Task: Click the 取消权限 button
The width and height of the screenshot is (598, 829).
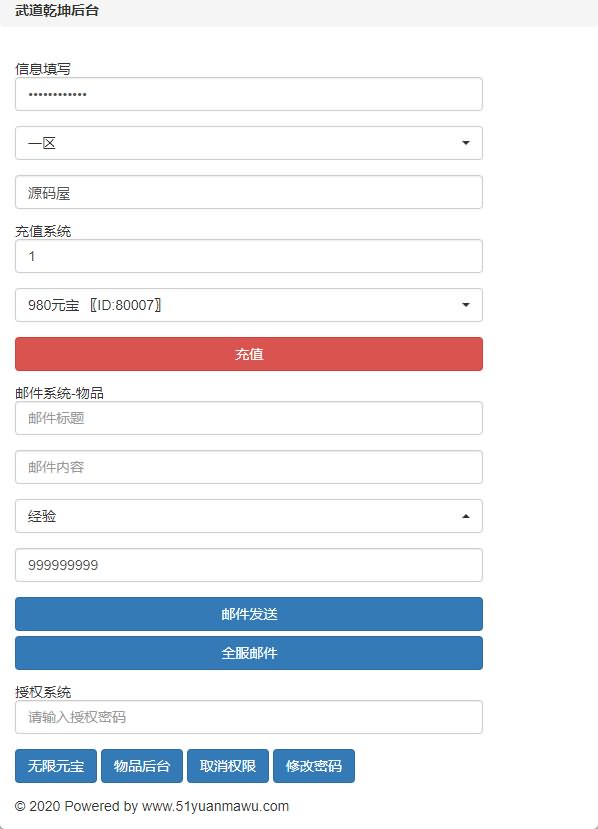Action: [228, 766]
